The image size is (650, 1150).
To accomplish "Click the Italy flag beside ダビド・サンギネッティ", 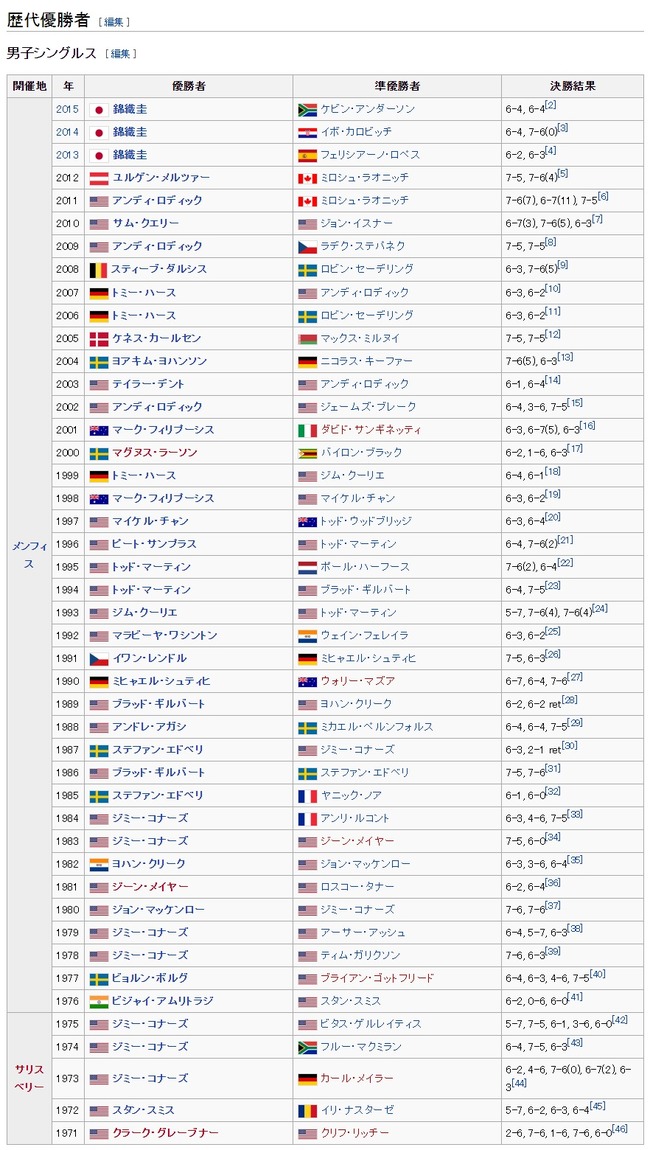I will pyautogui.click(x=307, y=430).
